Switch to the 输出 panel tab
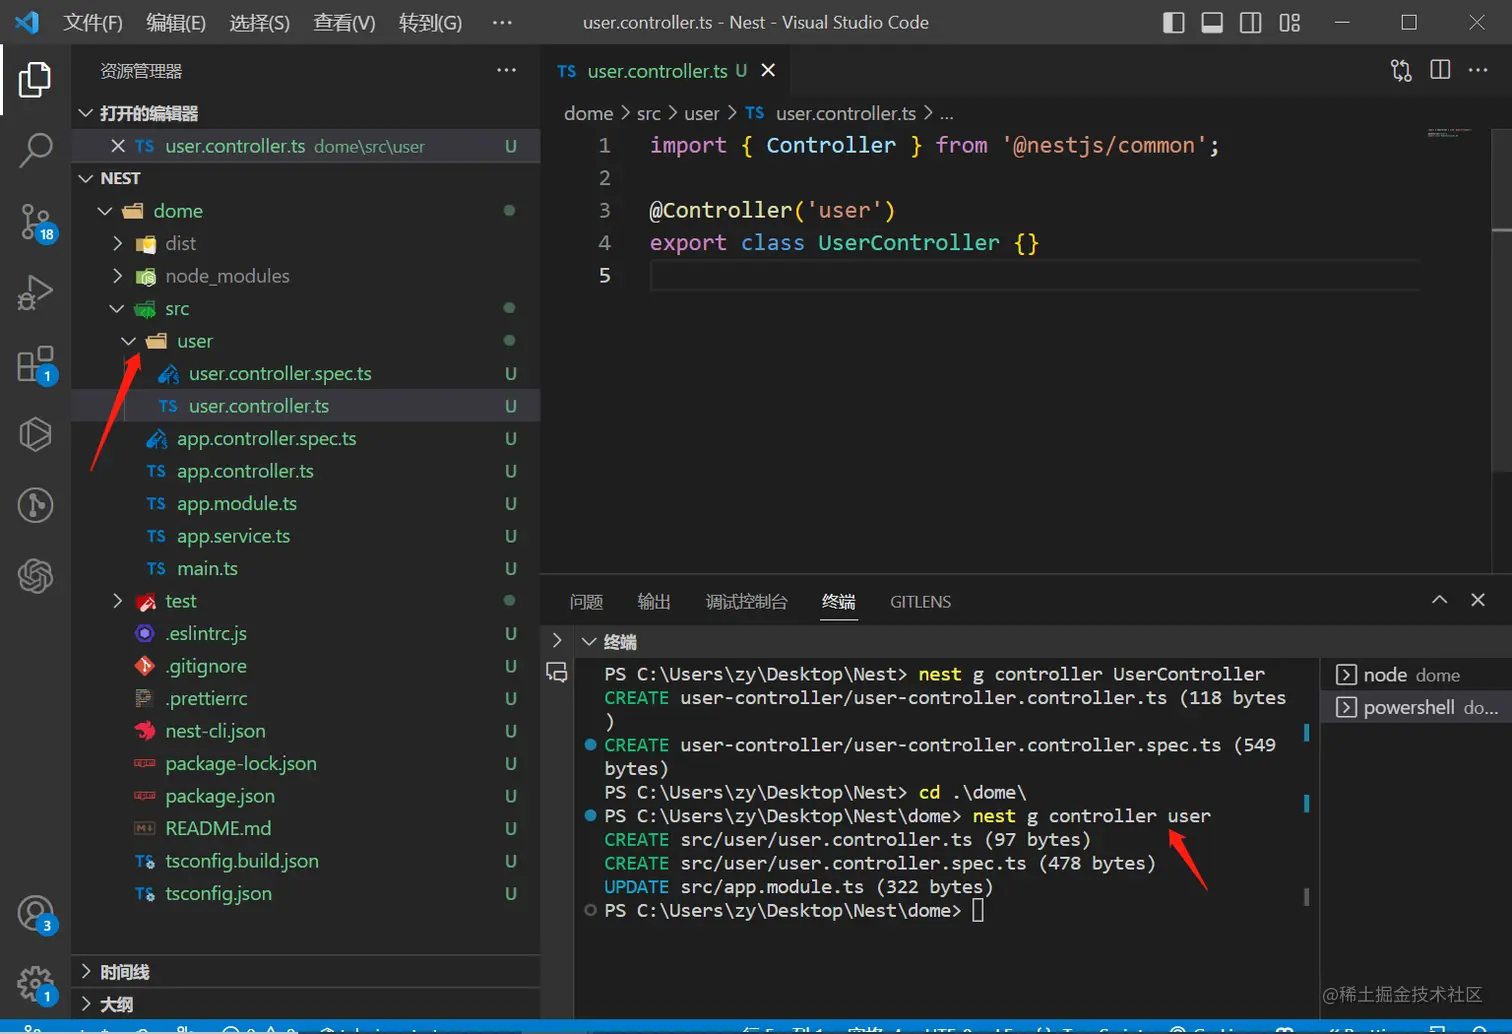This screenshot has width=1512, height=1034. click(654, 601)
